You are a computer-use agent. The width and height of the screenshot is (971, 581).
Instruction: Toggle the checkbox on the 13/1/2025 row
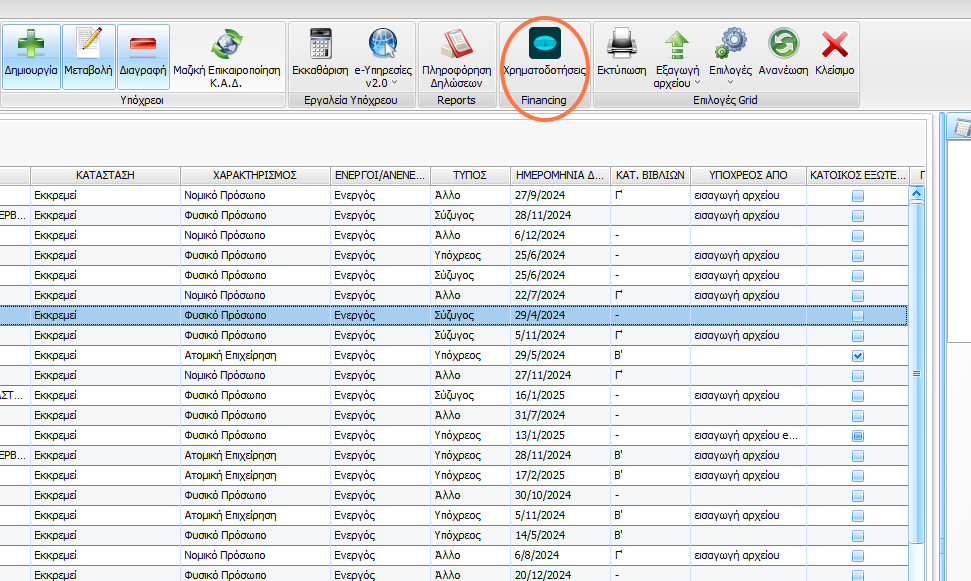[x=858, y=436]
